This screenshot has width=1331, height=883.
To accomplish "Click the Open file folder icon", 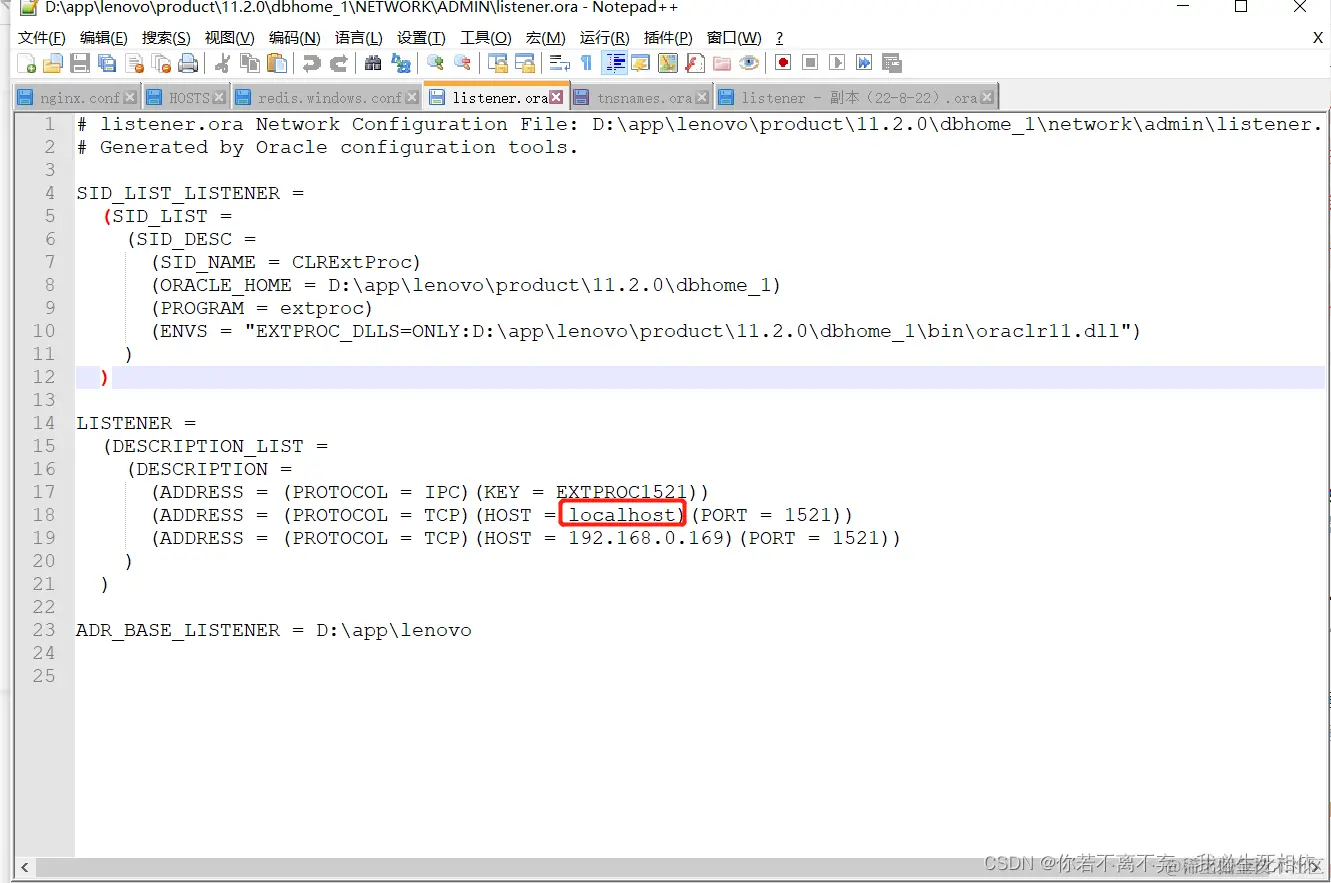I will [53, 63].
